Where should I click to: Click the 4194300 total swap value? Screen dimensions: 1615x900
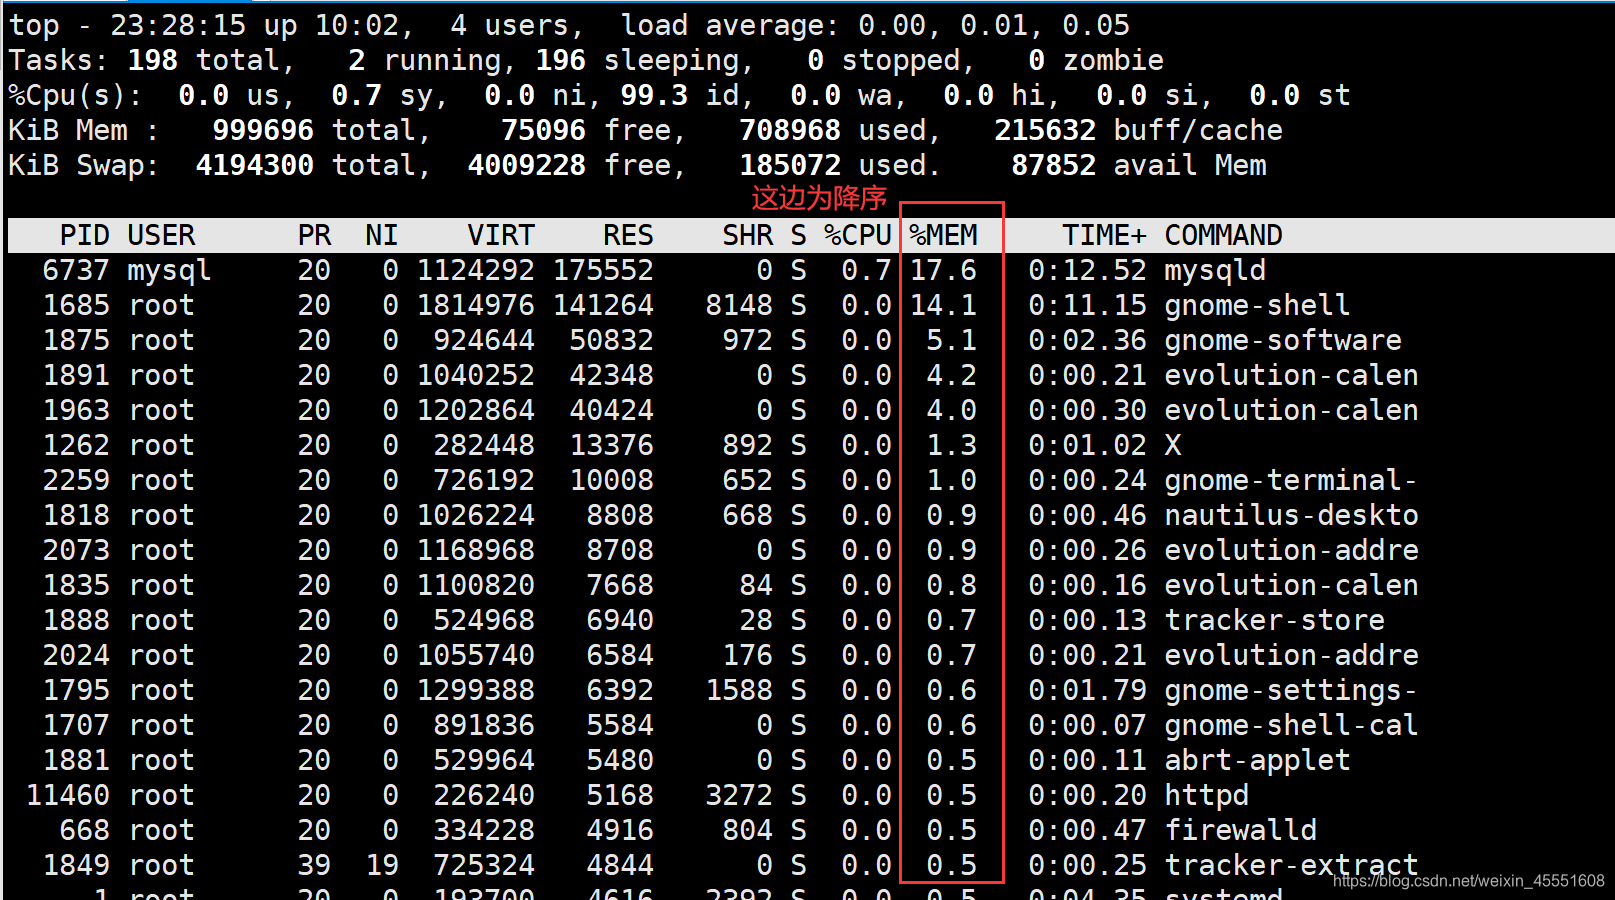[x=254, y=165]
